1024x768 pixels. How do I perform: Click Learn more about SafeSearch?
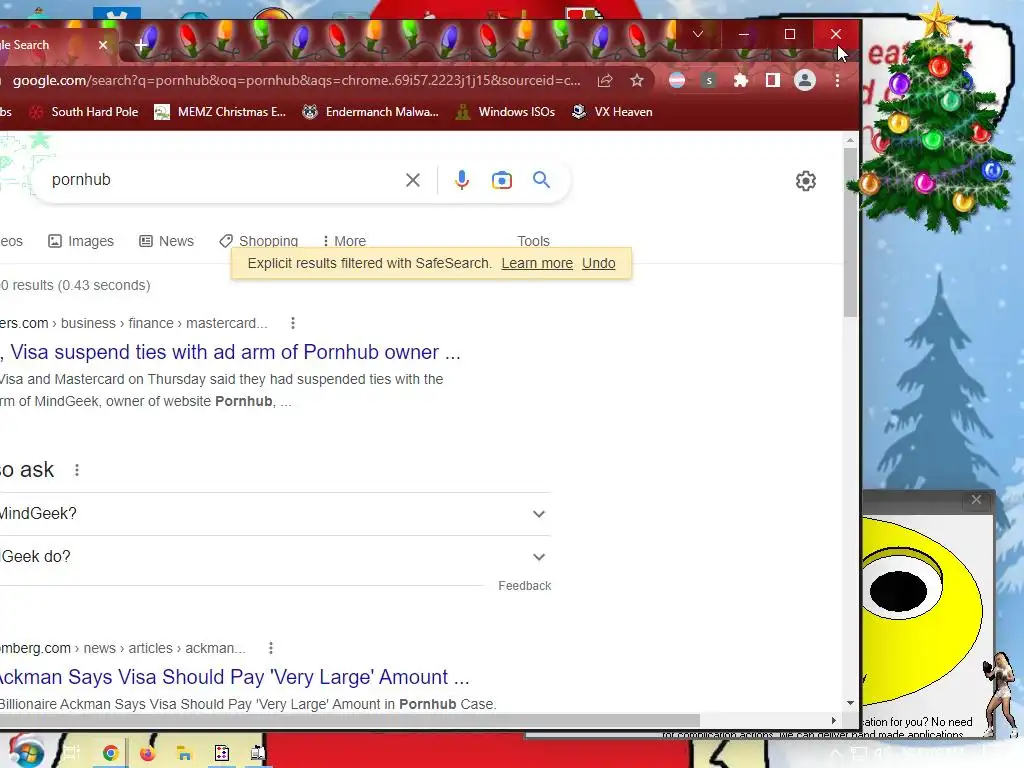(537, 263)
